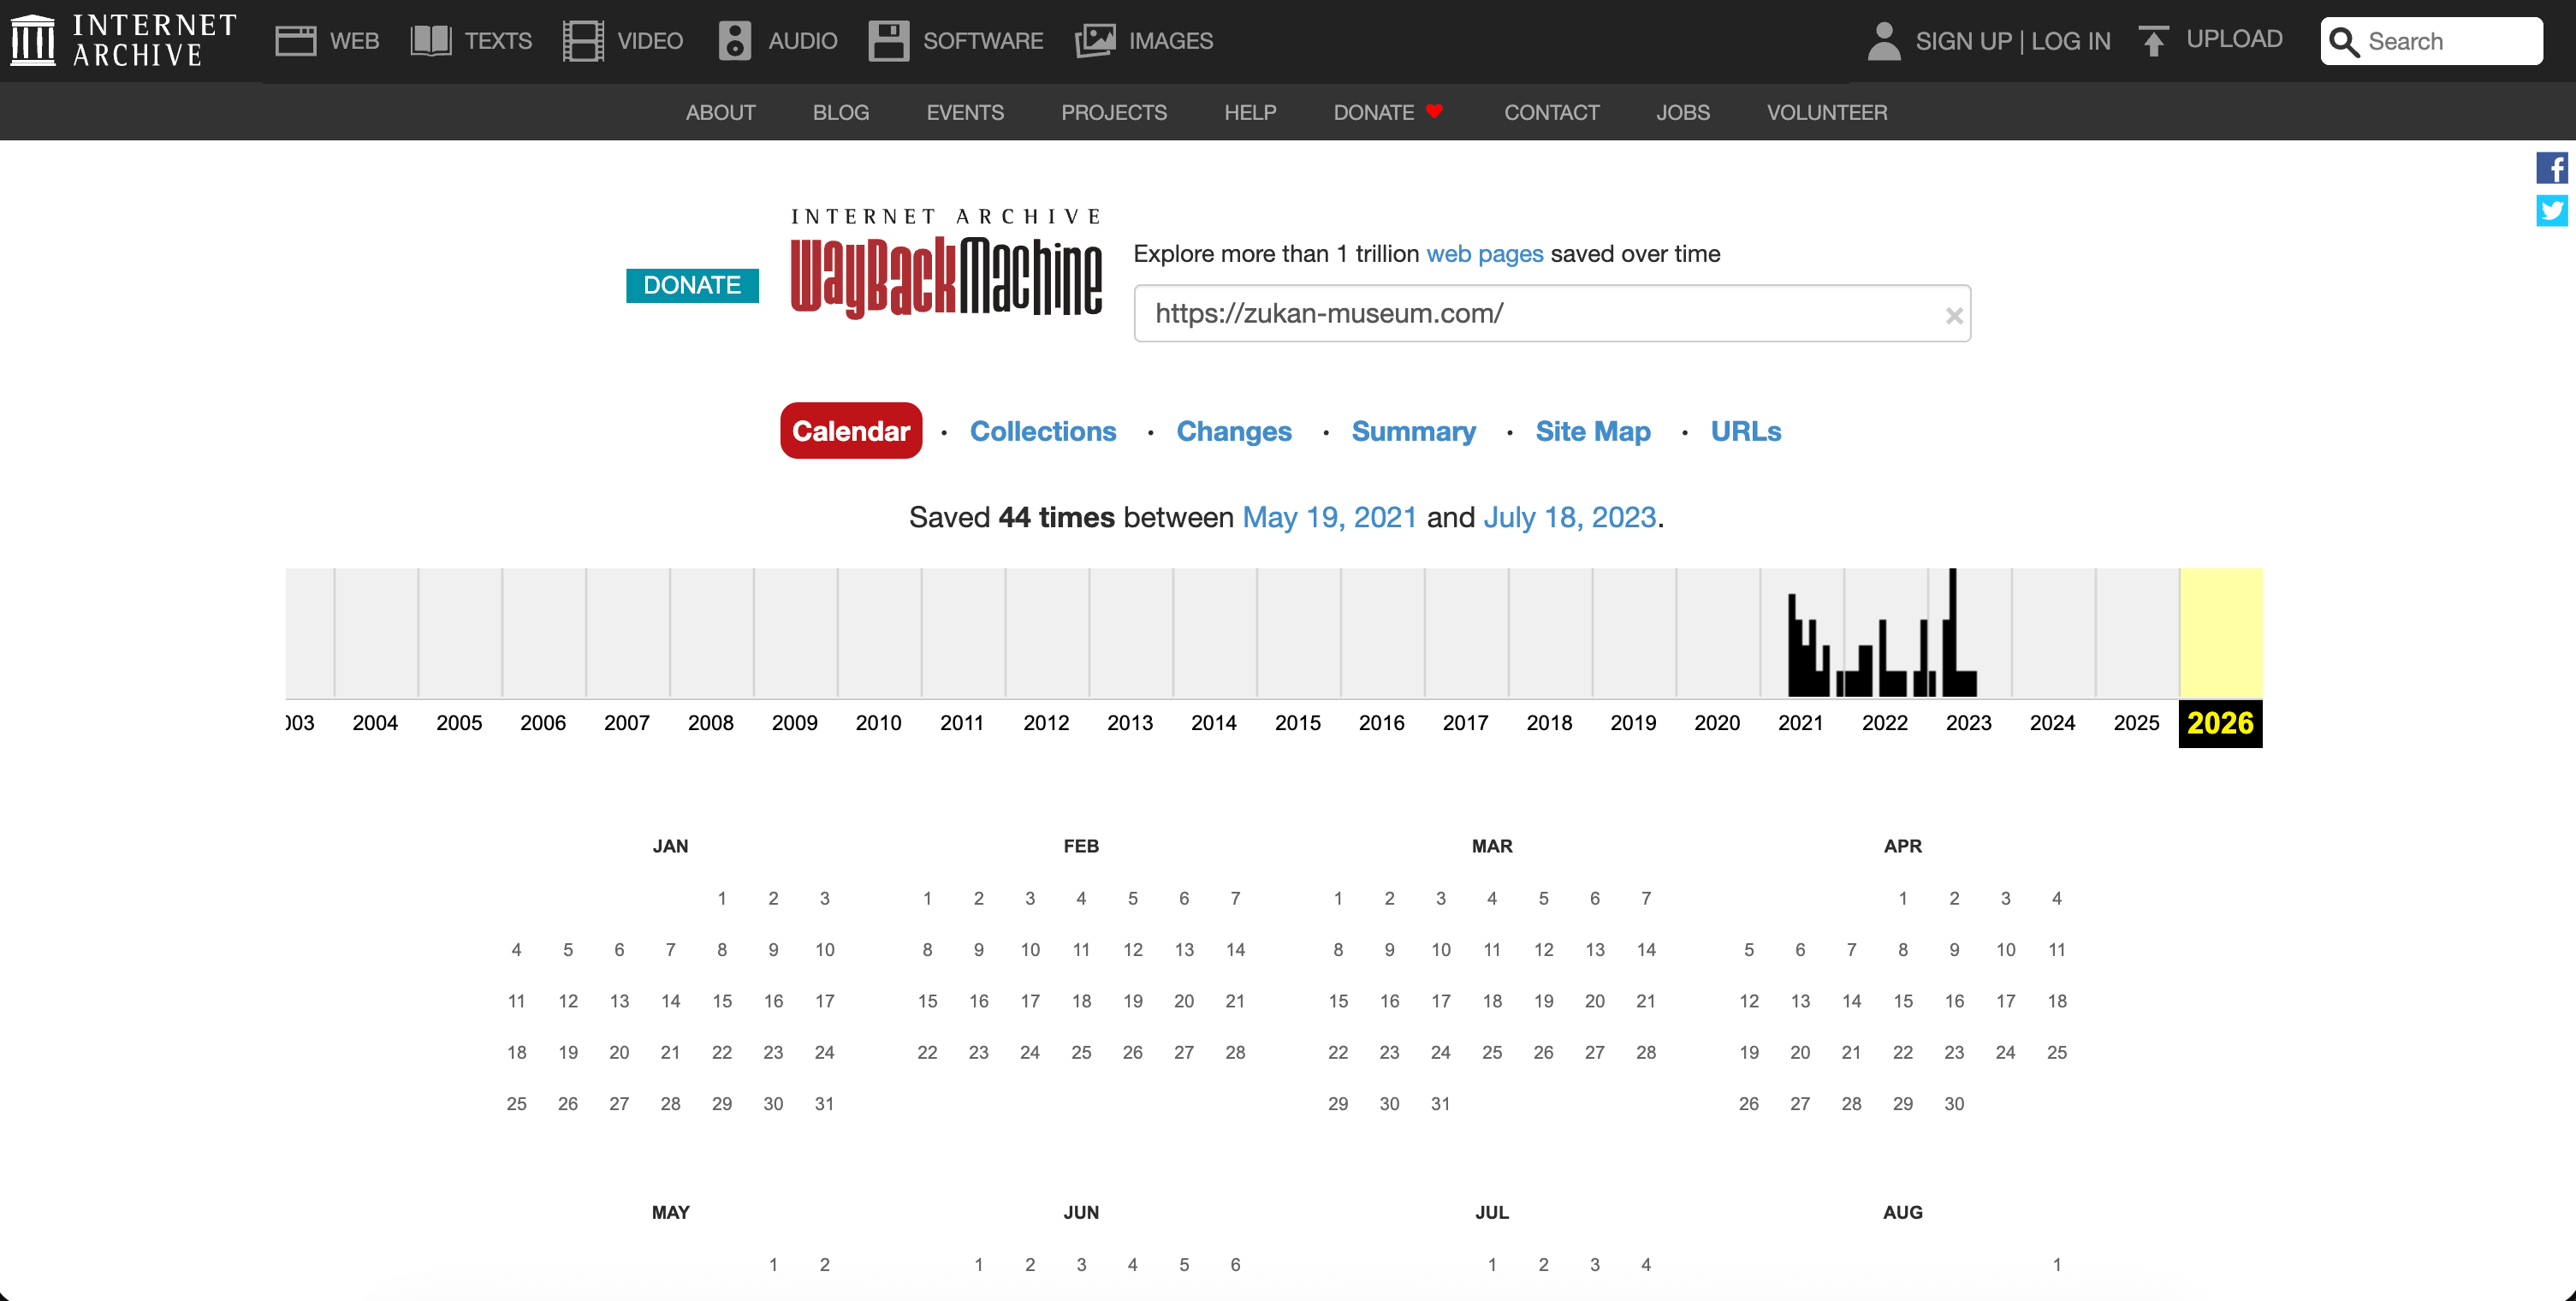Share page via Twitter icon
This screenshot has height=1301, width=2576.
2551,211
